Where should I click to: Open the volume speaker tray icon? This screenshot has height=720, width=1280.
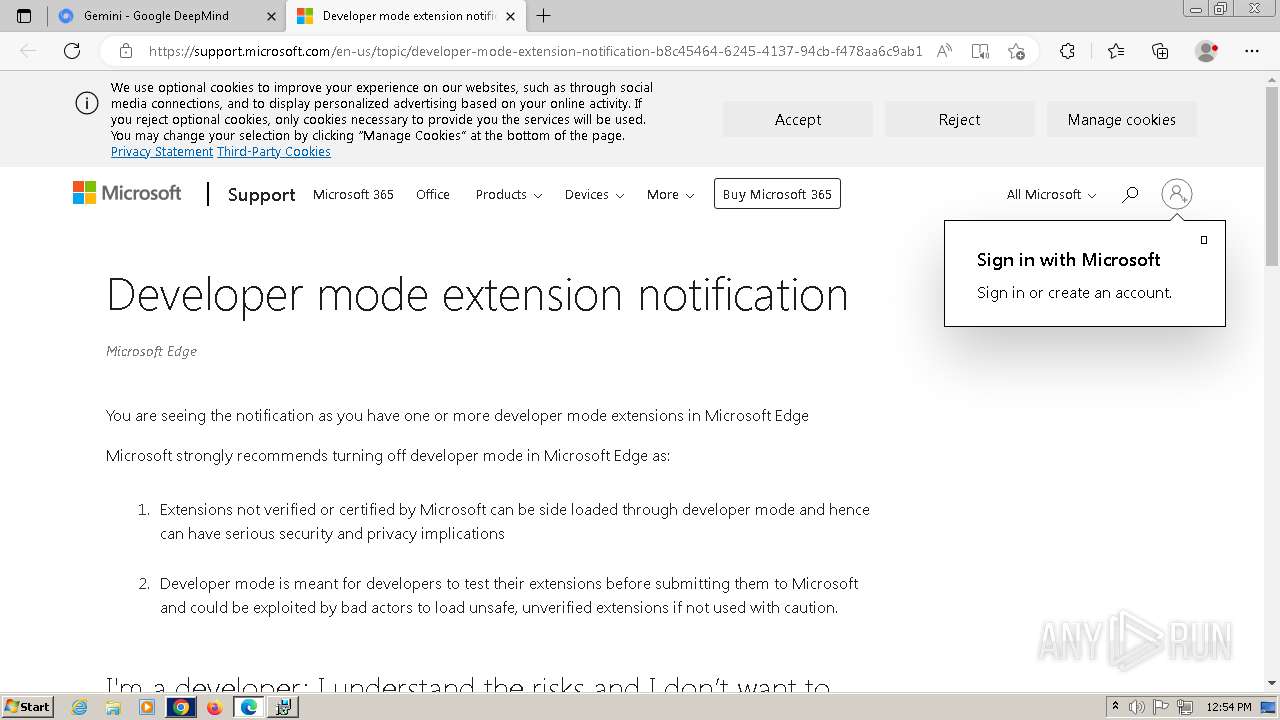tap(1137, 707)
